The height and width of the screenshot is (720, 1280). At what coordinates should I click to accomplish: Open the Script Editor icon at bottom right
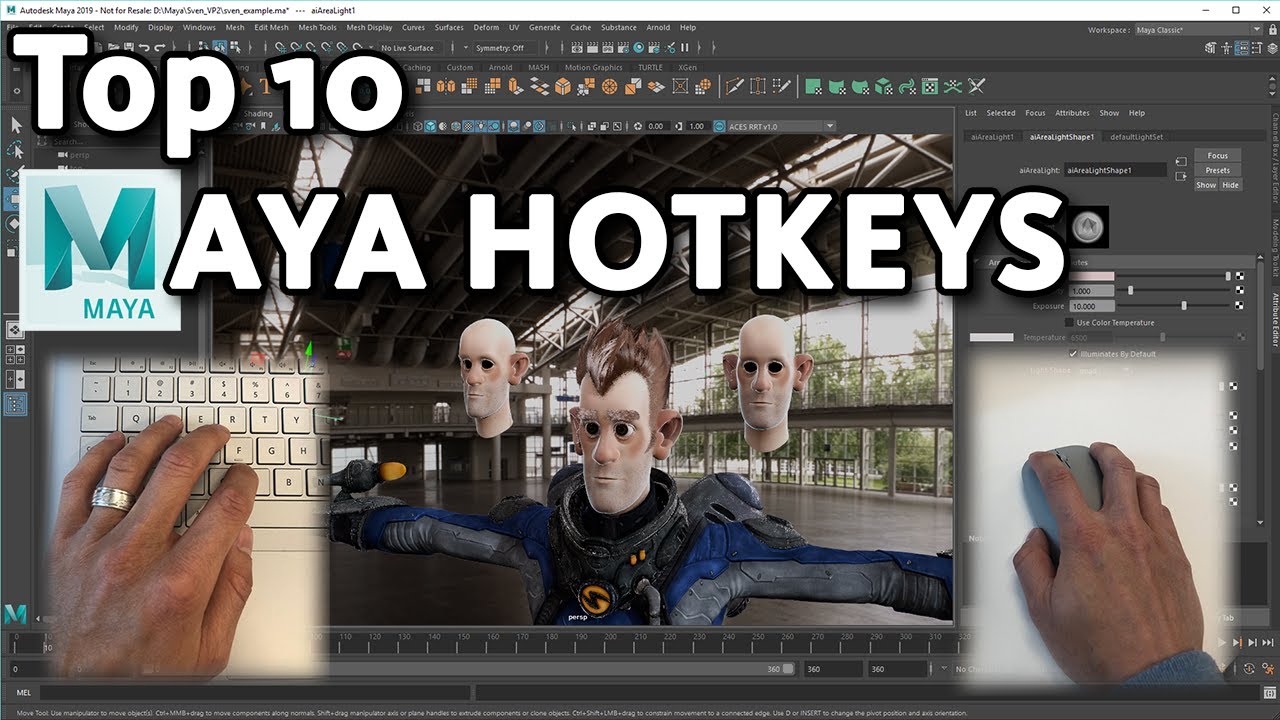pos(1269,692)
